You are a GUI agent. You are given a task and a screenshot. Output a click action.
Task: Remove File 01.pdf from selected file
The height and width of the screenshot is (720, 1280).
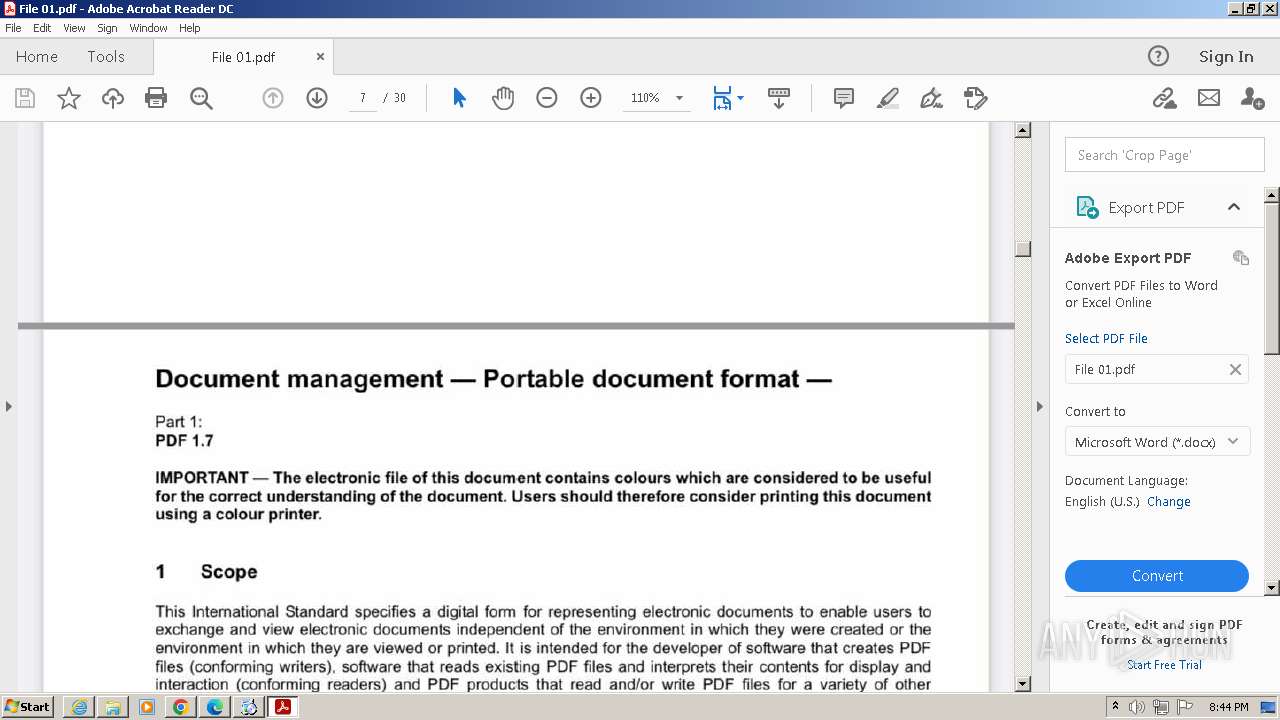1235,369
